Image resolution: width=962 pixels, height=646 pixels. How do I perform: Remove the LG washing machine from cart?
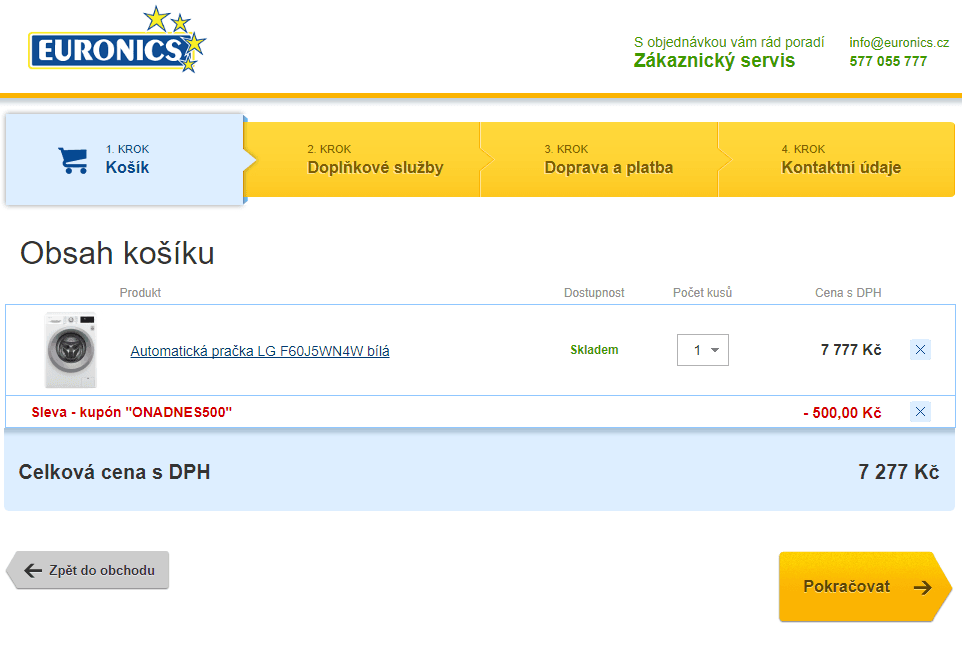920,350
